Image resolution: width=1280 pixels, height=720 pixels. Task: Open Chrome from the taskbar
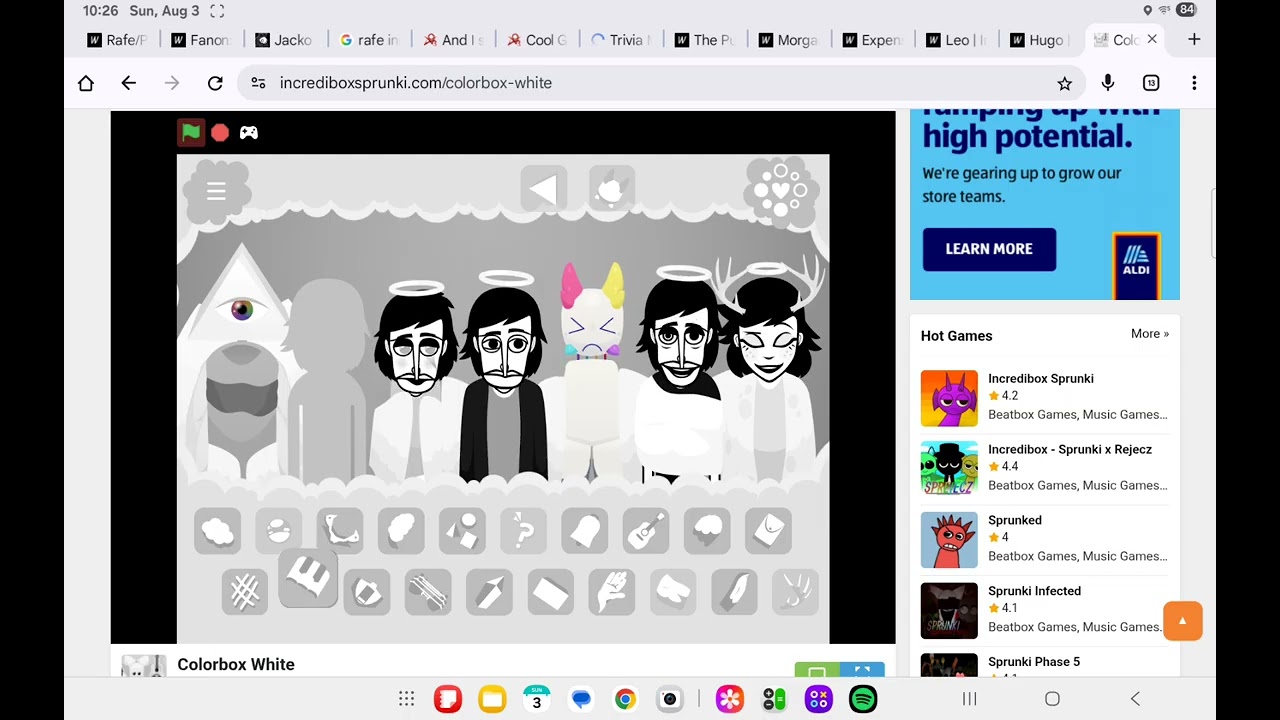(x=625, y=699)
